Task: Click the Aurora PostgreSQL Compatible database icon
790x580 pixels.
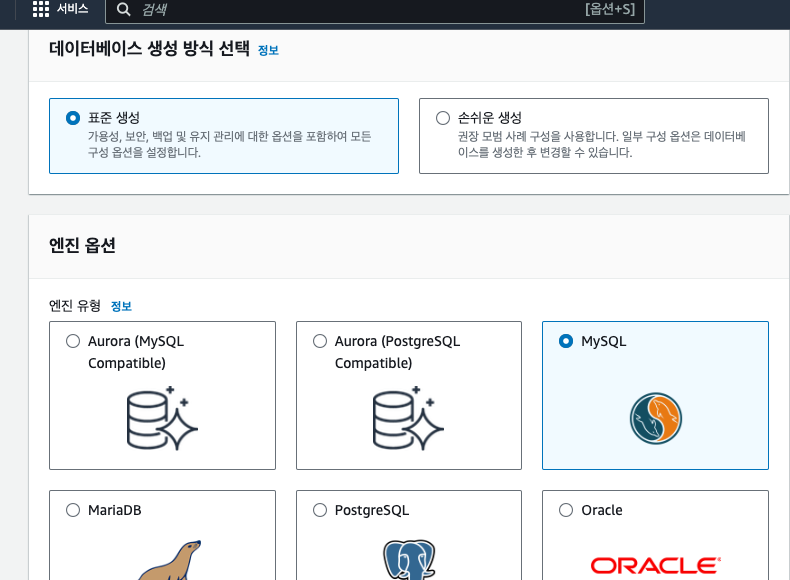Action: (x=409, y=418)
